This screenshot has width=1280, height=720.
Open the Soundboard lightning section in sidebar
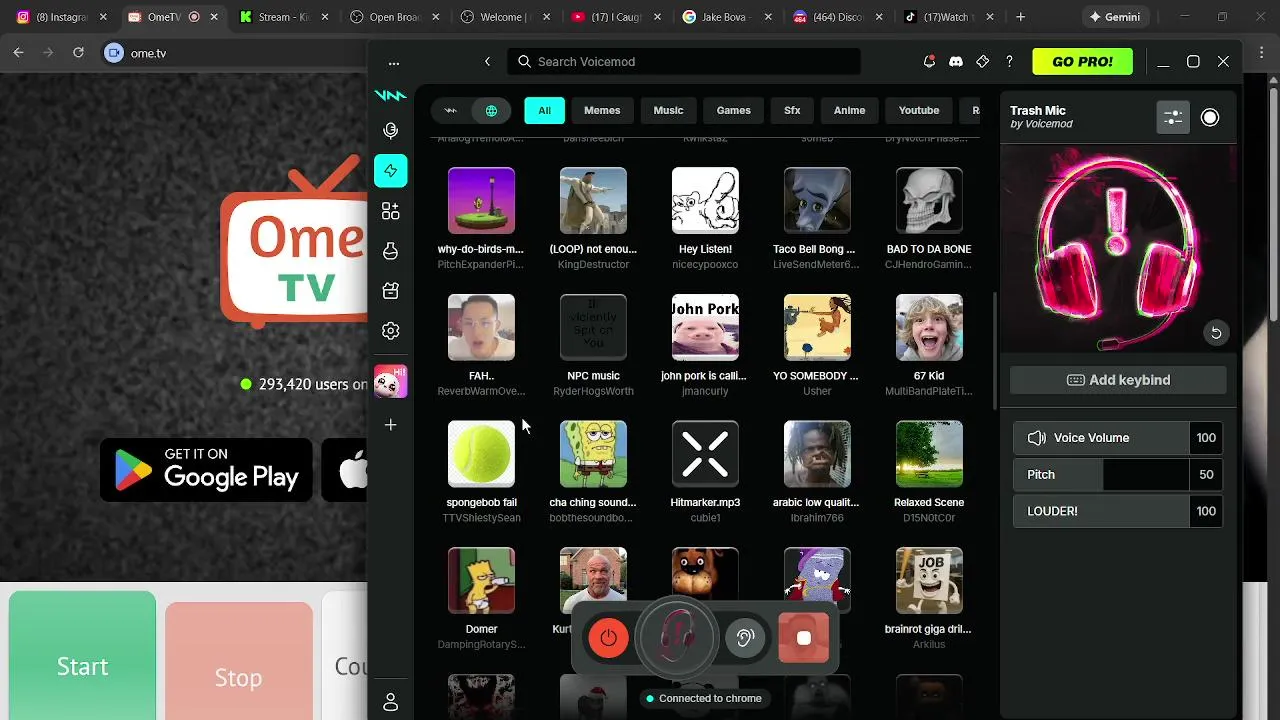[391, 171]
